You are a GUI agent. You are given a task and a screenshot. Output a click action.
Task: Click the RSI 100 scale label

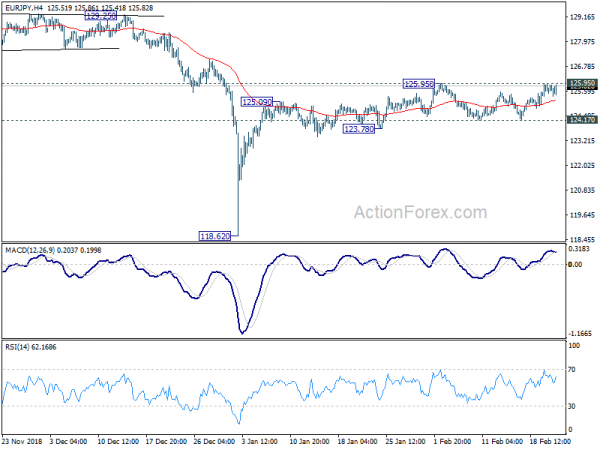574,346
